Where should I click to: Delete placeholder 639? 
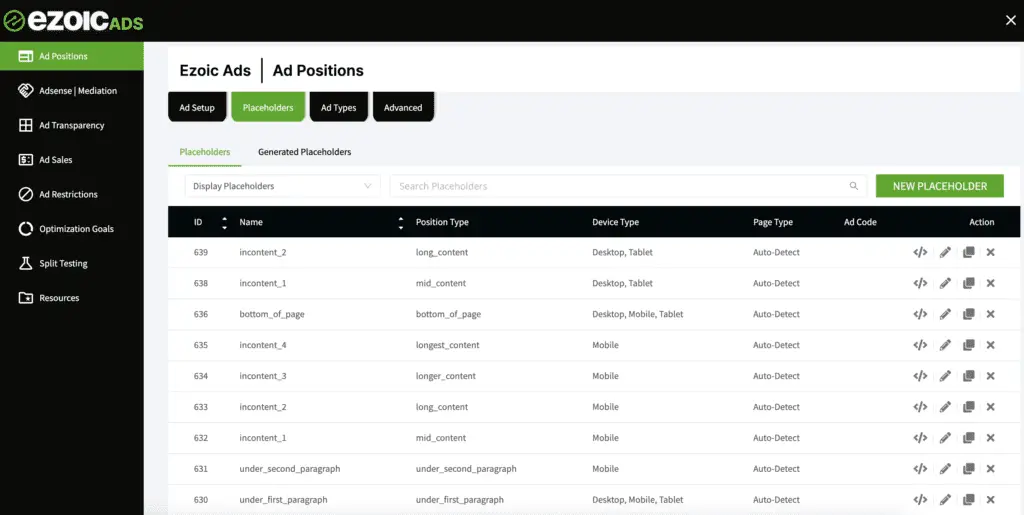[991, 253]
